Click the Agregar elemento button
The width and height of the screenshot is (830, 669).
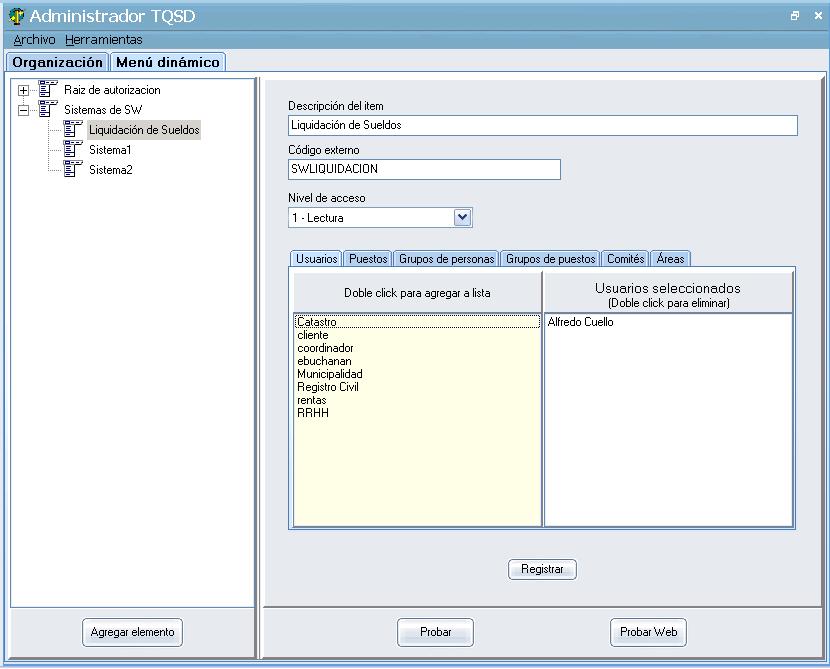coord(132,632)
